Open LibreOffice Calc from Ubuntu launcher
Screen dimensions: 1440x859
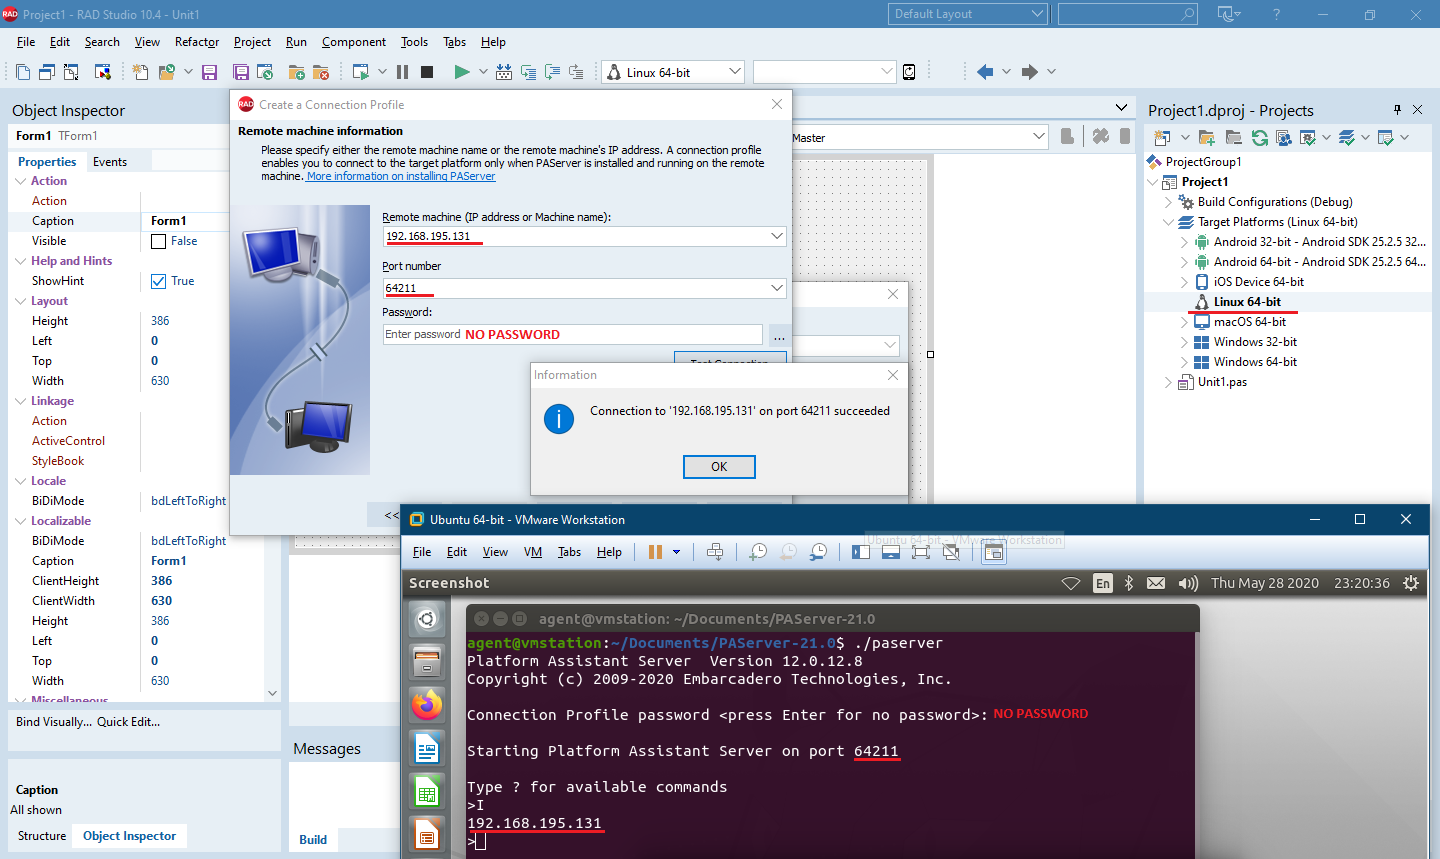coord(427,792)
